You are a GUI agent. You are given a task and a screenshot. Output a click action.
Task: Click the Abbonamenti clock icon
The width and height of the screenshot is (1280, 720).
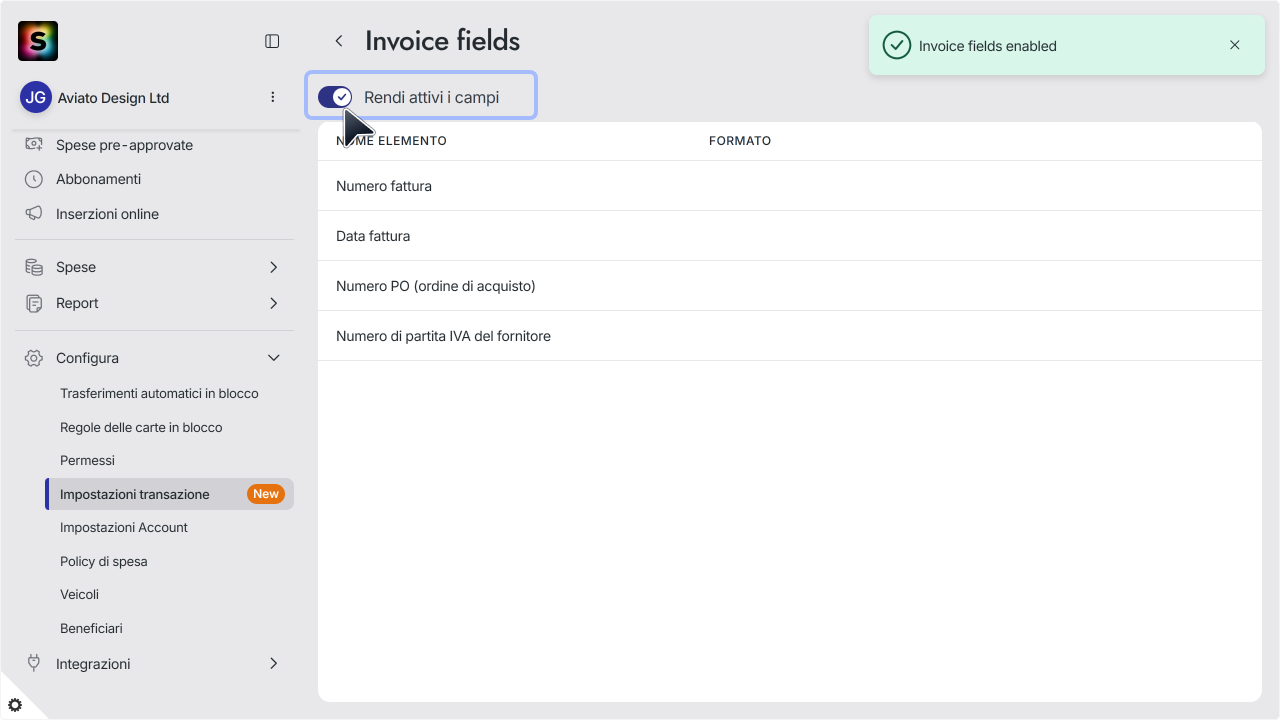coord(34,179)
